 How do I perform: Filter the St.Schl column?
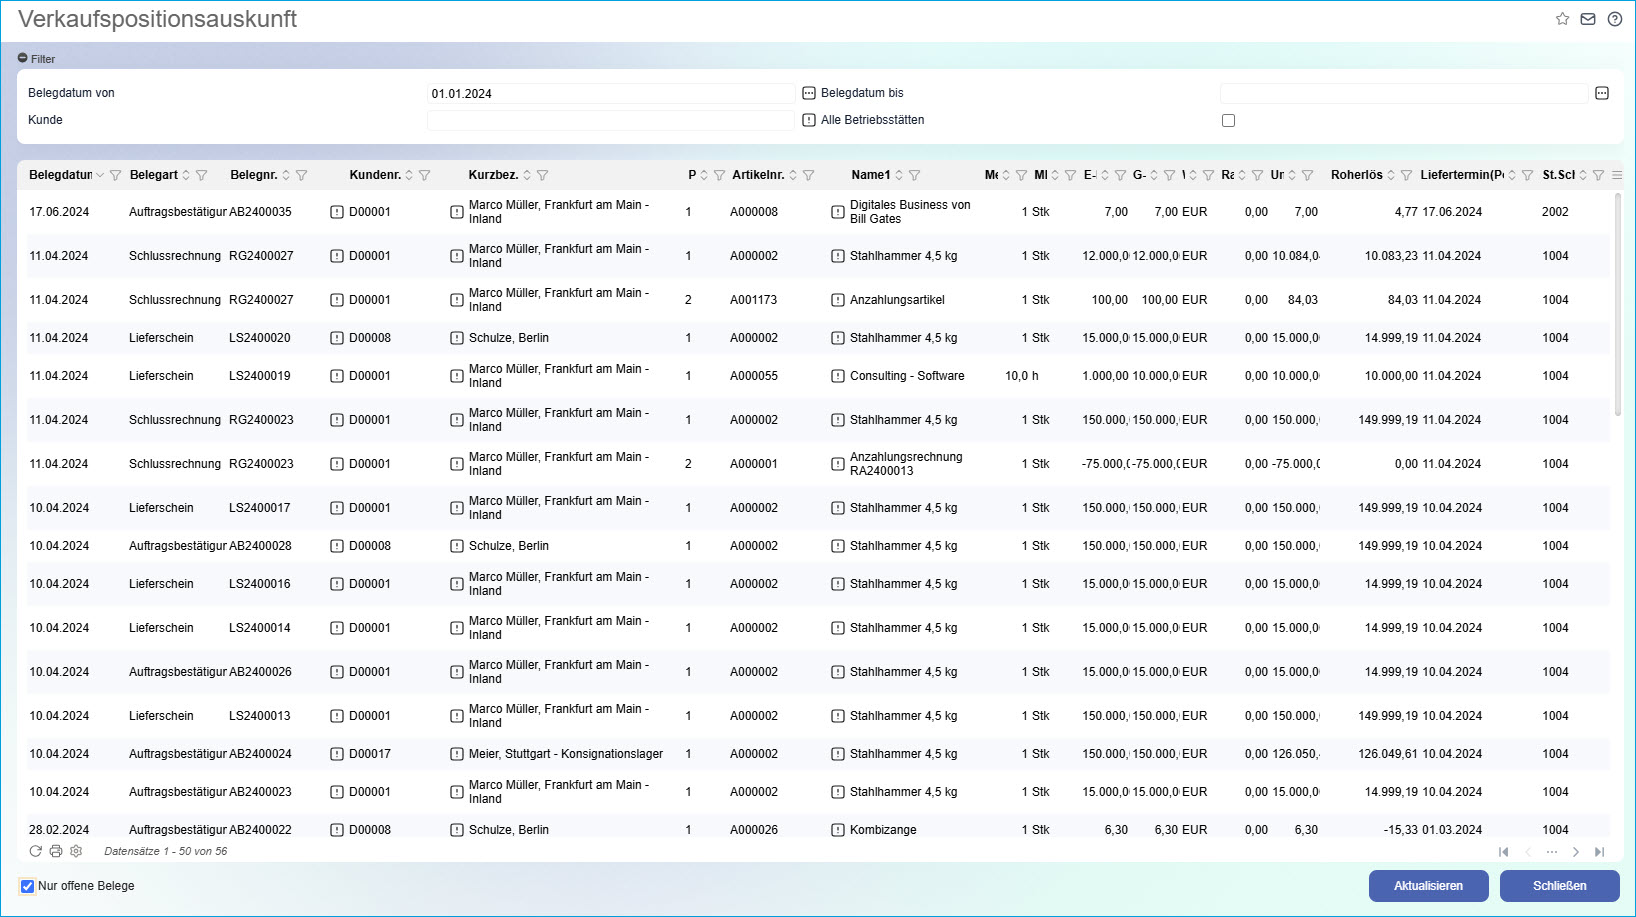click(x=1598, y=175)
